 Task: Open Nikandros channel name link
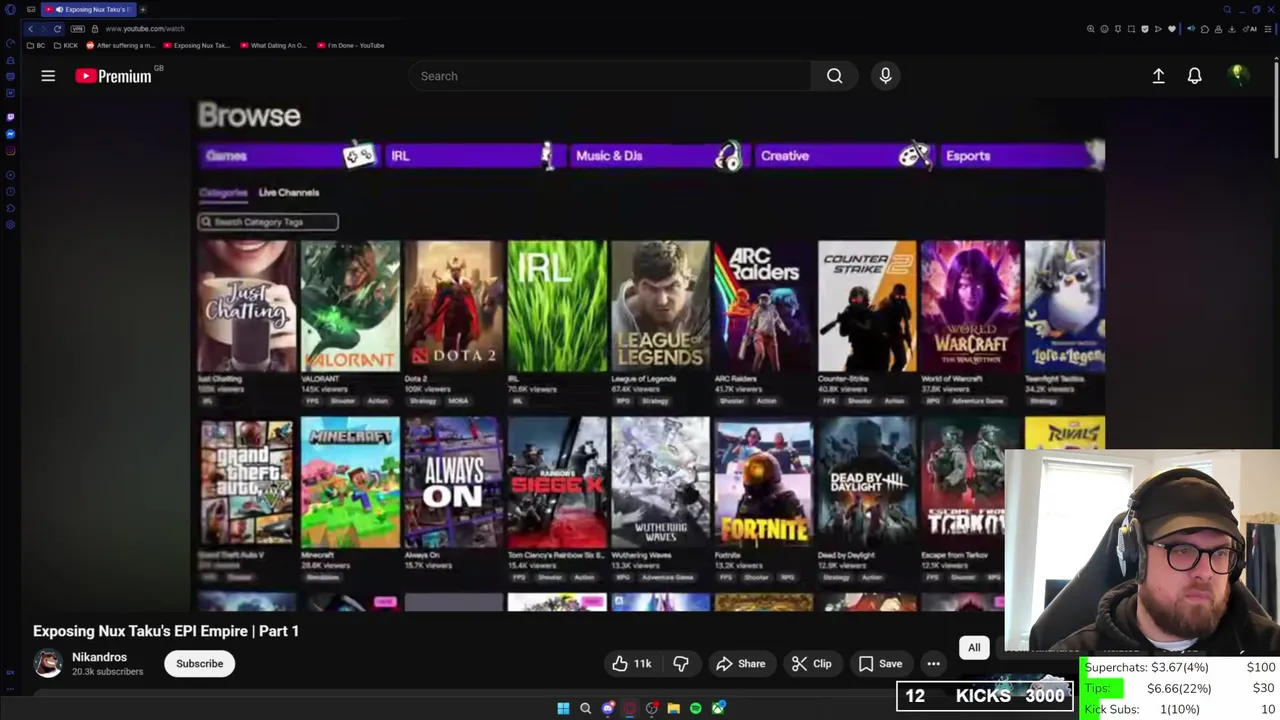tap(99, 657)
